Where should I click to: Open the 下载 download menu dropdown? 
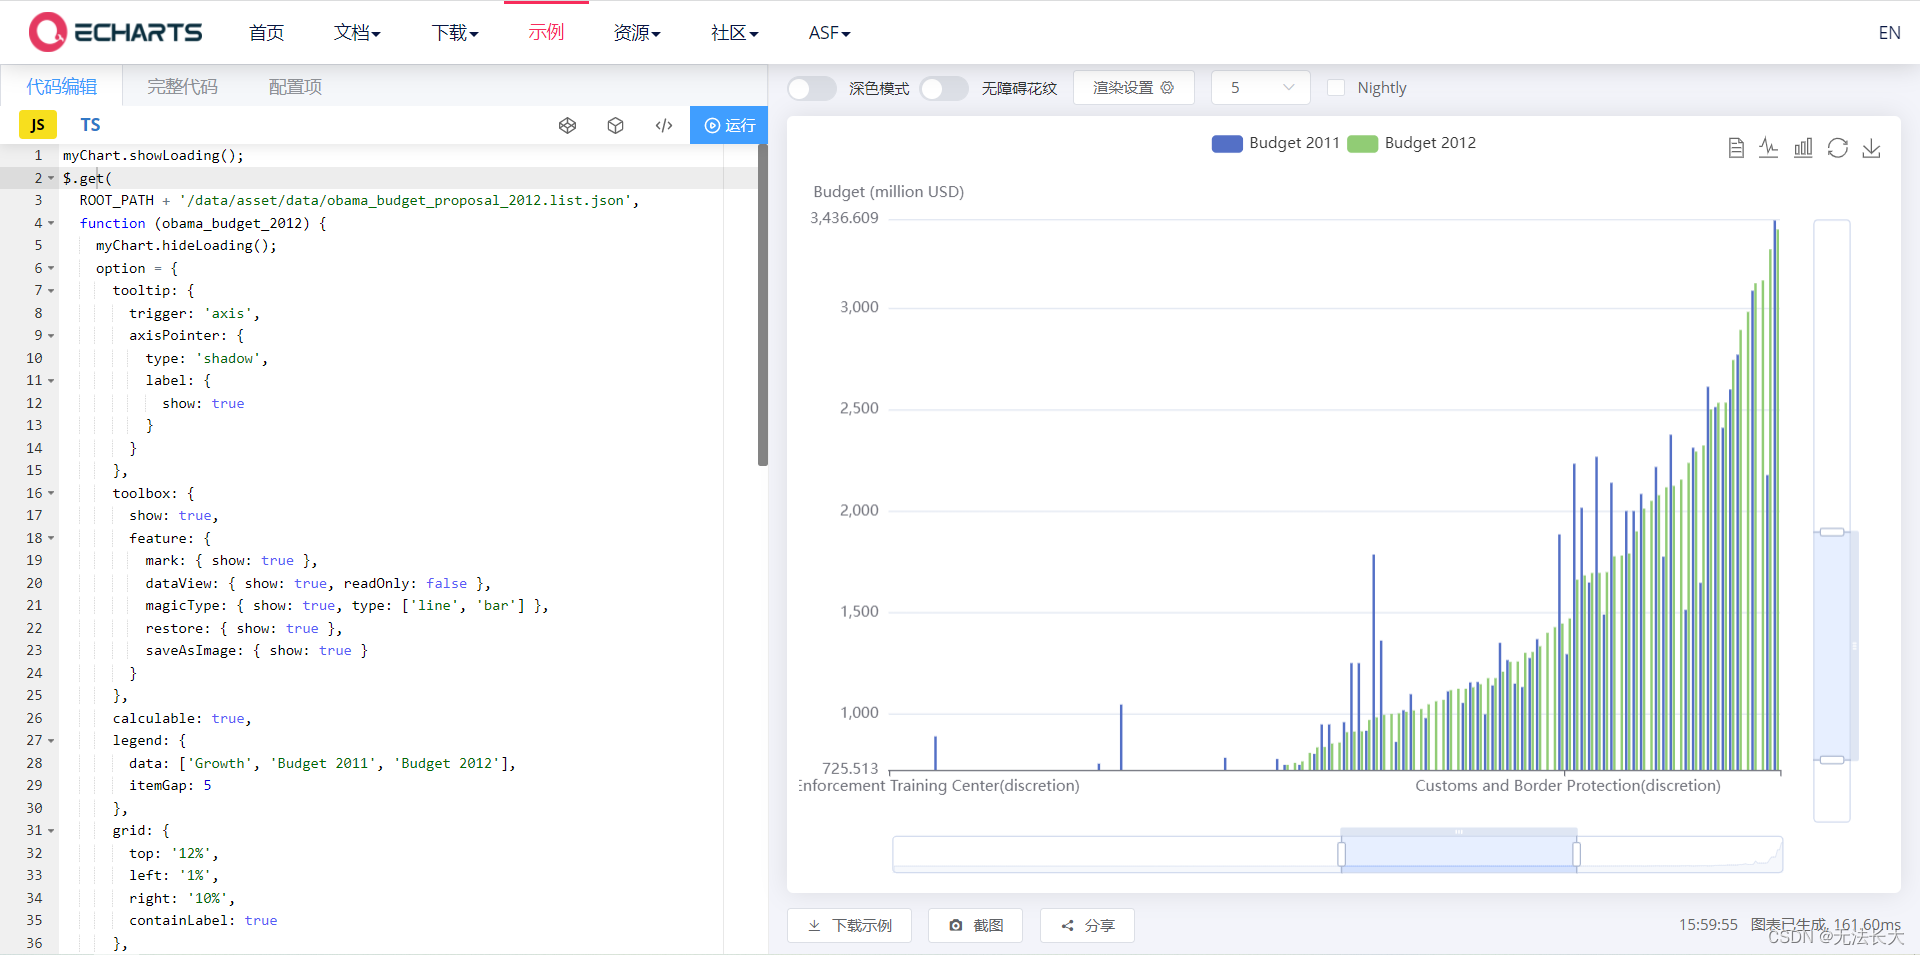(x=455, y=32)
